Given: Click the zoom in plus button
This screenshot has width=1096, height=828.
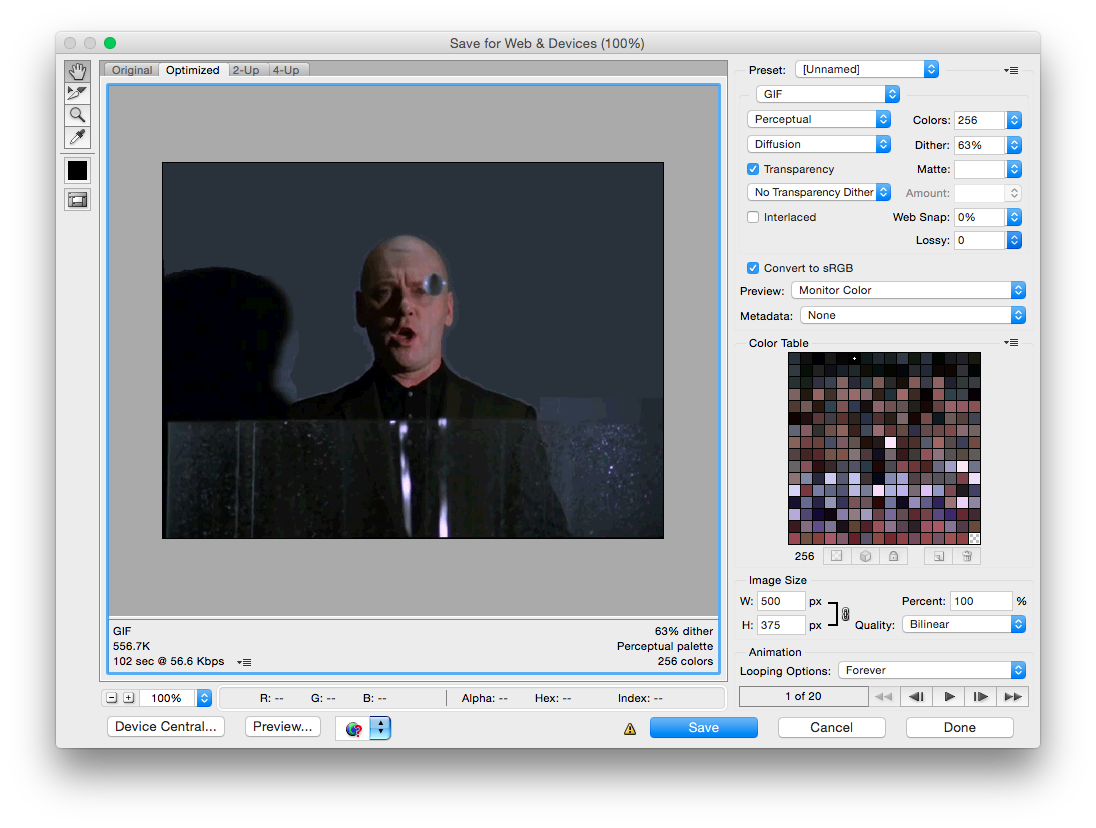Looking at the screenshot, I should (x=129, y=697).
